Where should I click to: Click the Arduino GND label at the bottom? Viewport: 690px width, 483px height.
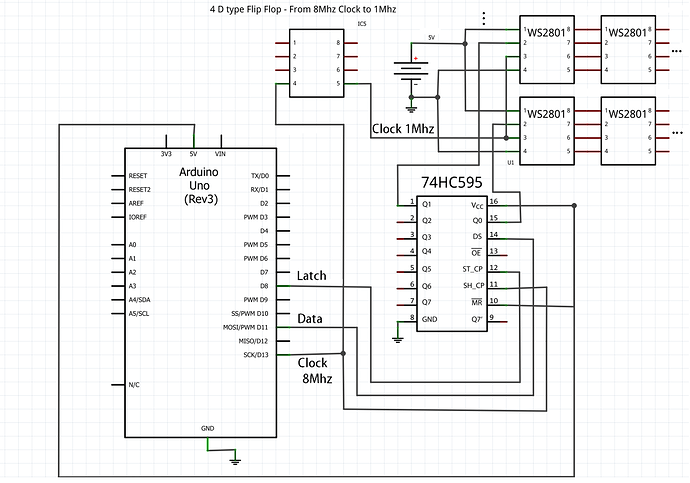pos(208,428)
